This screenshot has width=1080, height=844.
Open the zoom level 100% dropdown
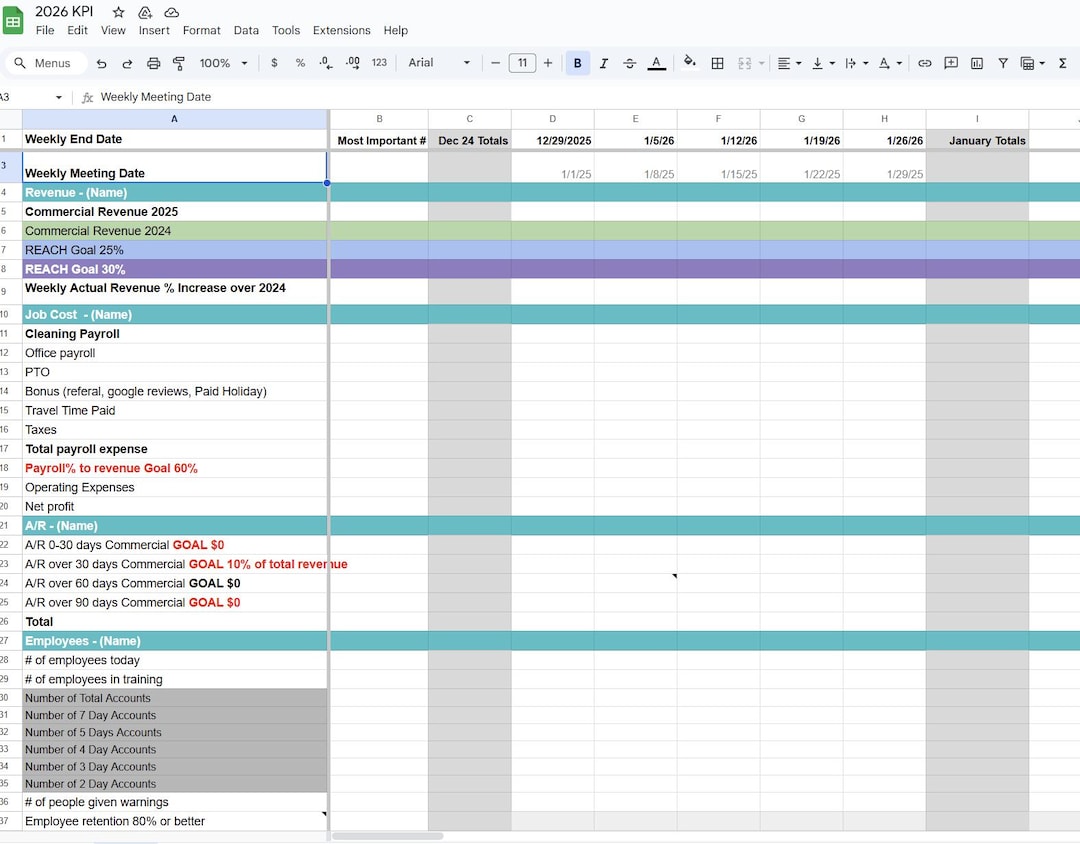(x=223, y=63)
